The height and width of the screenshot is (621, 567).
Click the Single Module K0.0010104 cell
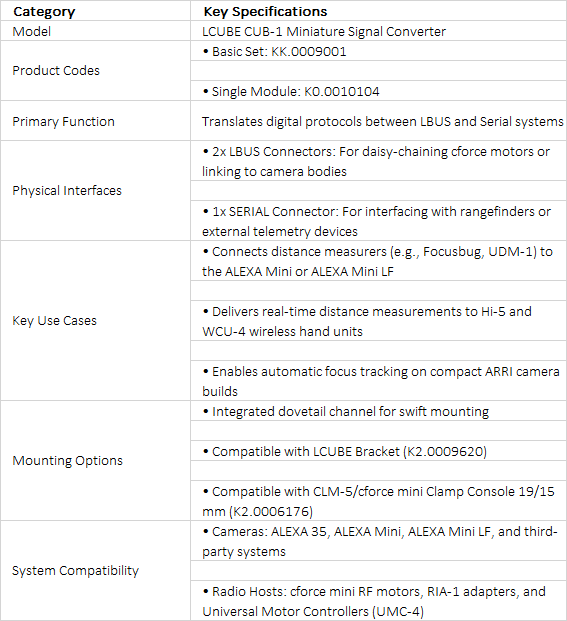point(379,91)
